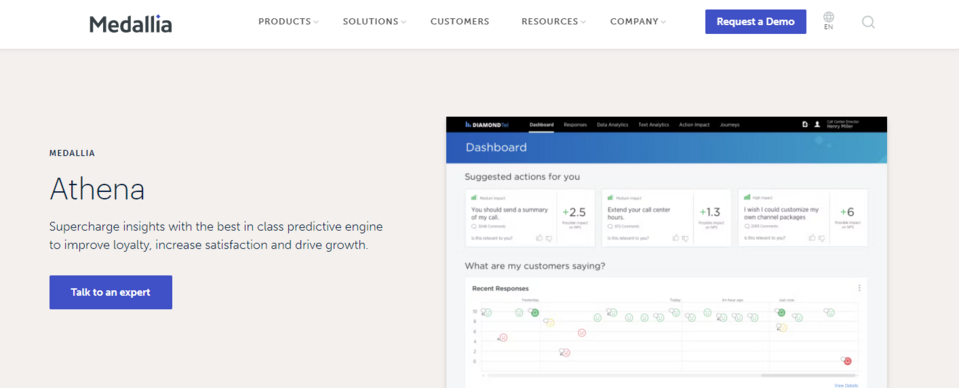
Task: Click comments bubble on channel packages card
Action: click(747, 226)
